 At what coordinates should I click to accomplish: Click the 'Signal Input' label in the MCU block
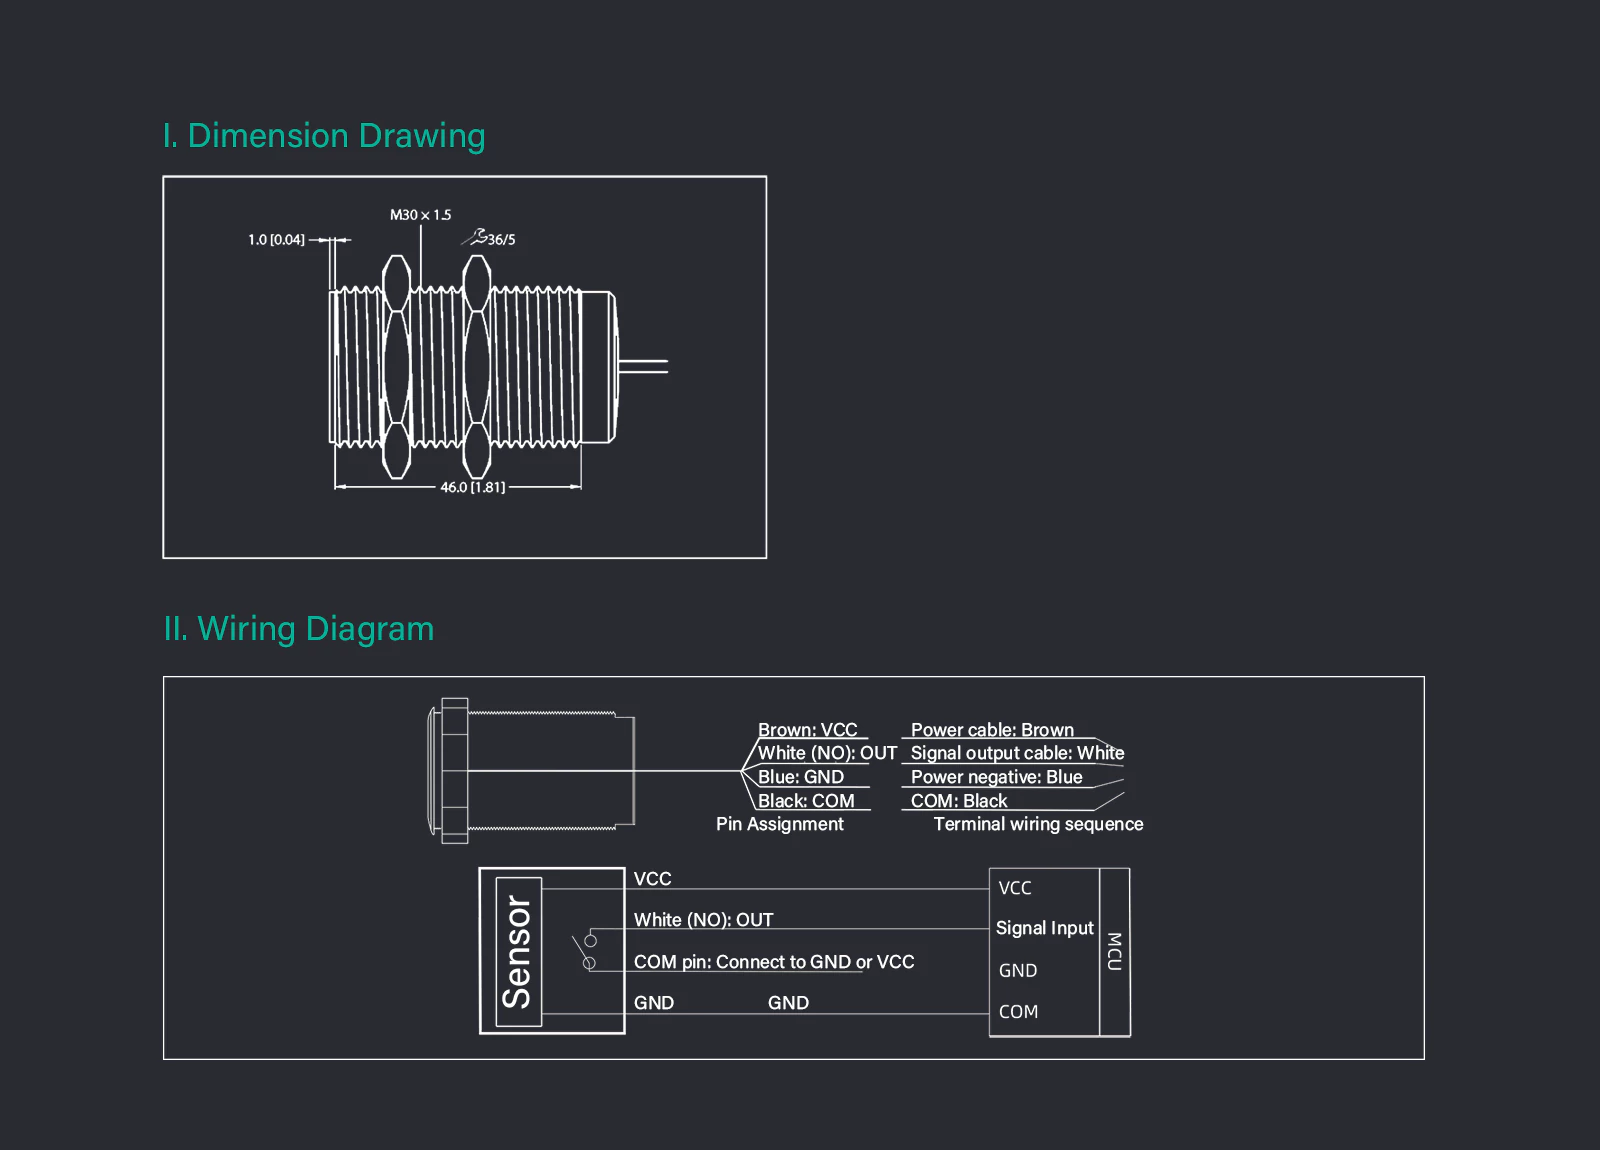[1045, 928]
